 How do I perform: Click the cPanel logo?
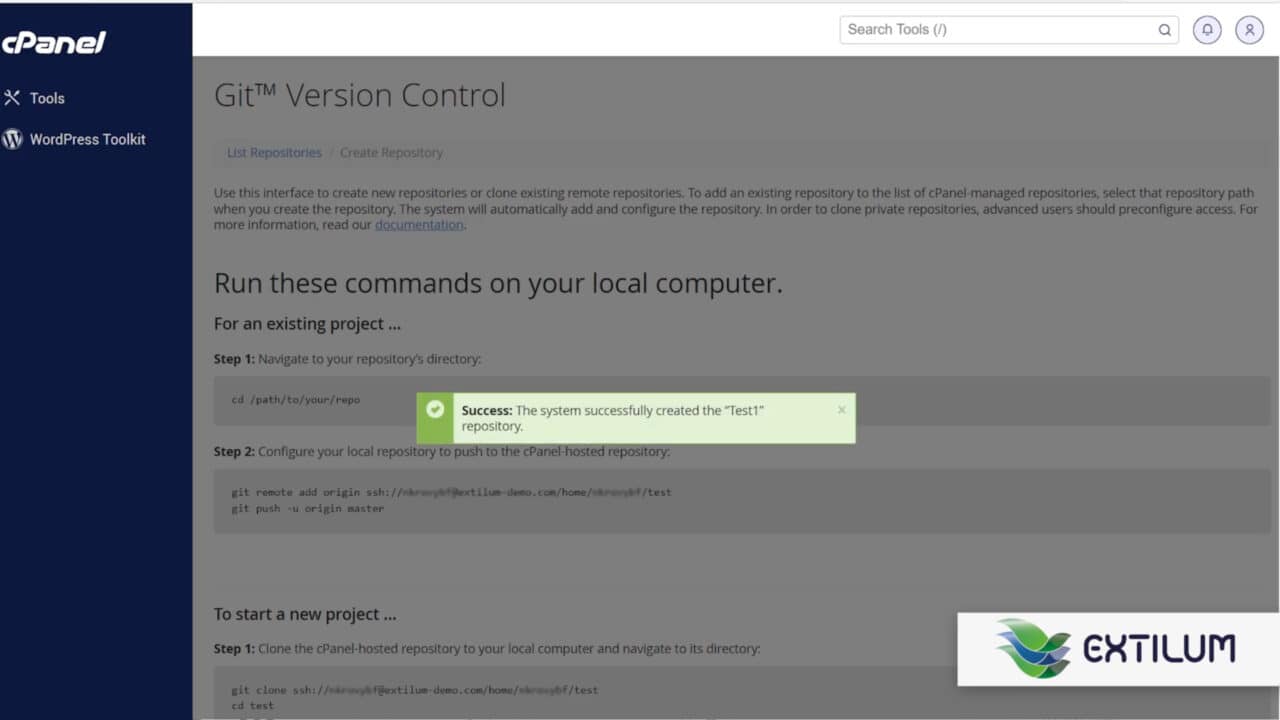pyautogui.click(x=56, y=42)
